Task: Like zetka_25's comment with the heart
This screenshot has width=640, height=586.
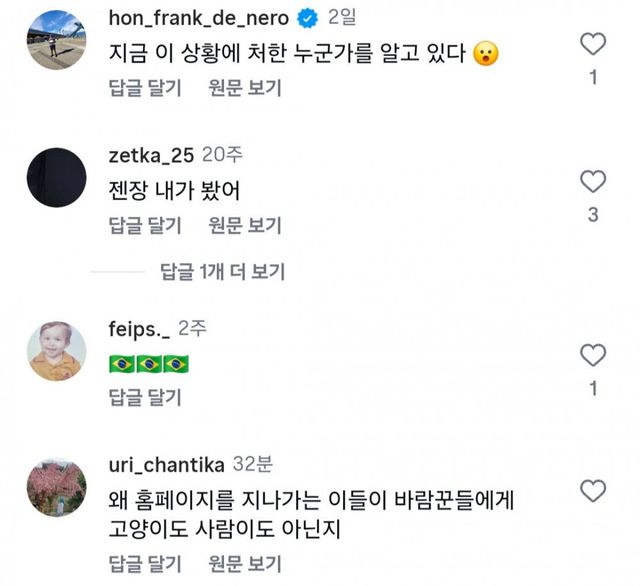Action: pos(593,181)
